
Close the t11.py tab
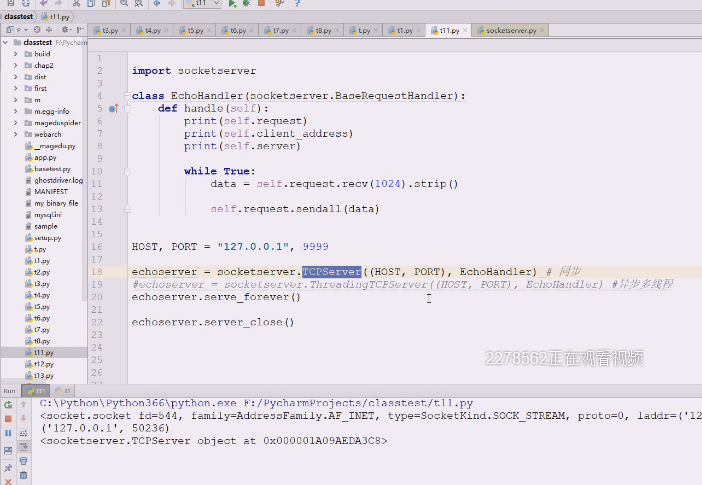click(x=465, y=30)
